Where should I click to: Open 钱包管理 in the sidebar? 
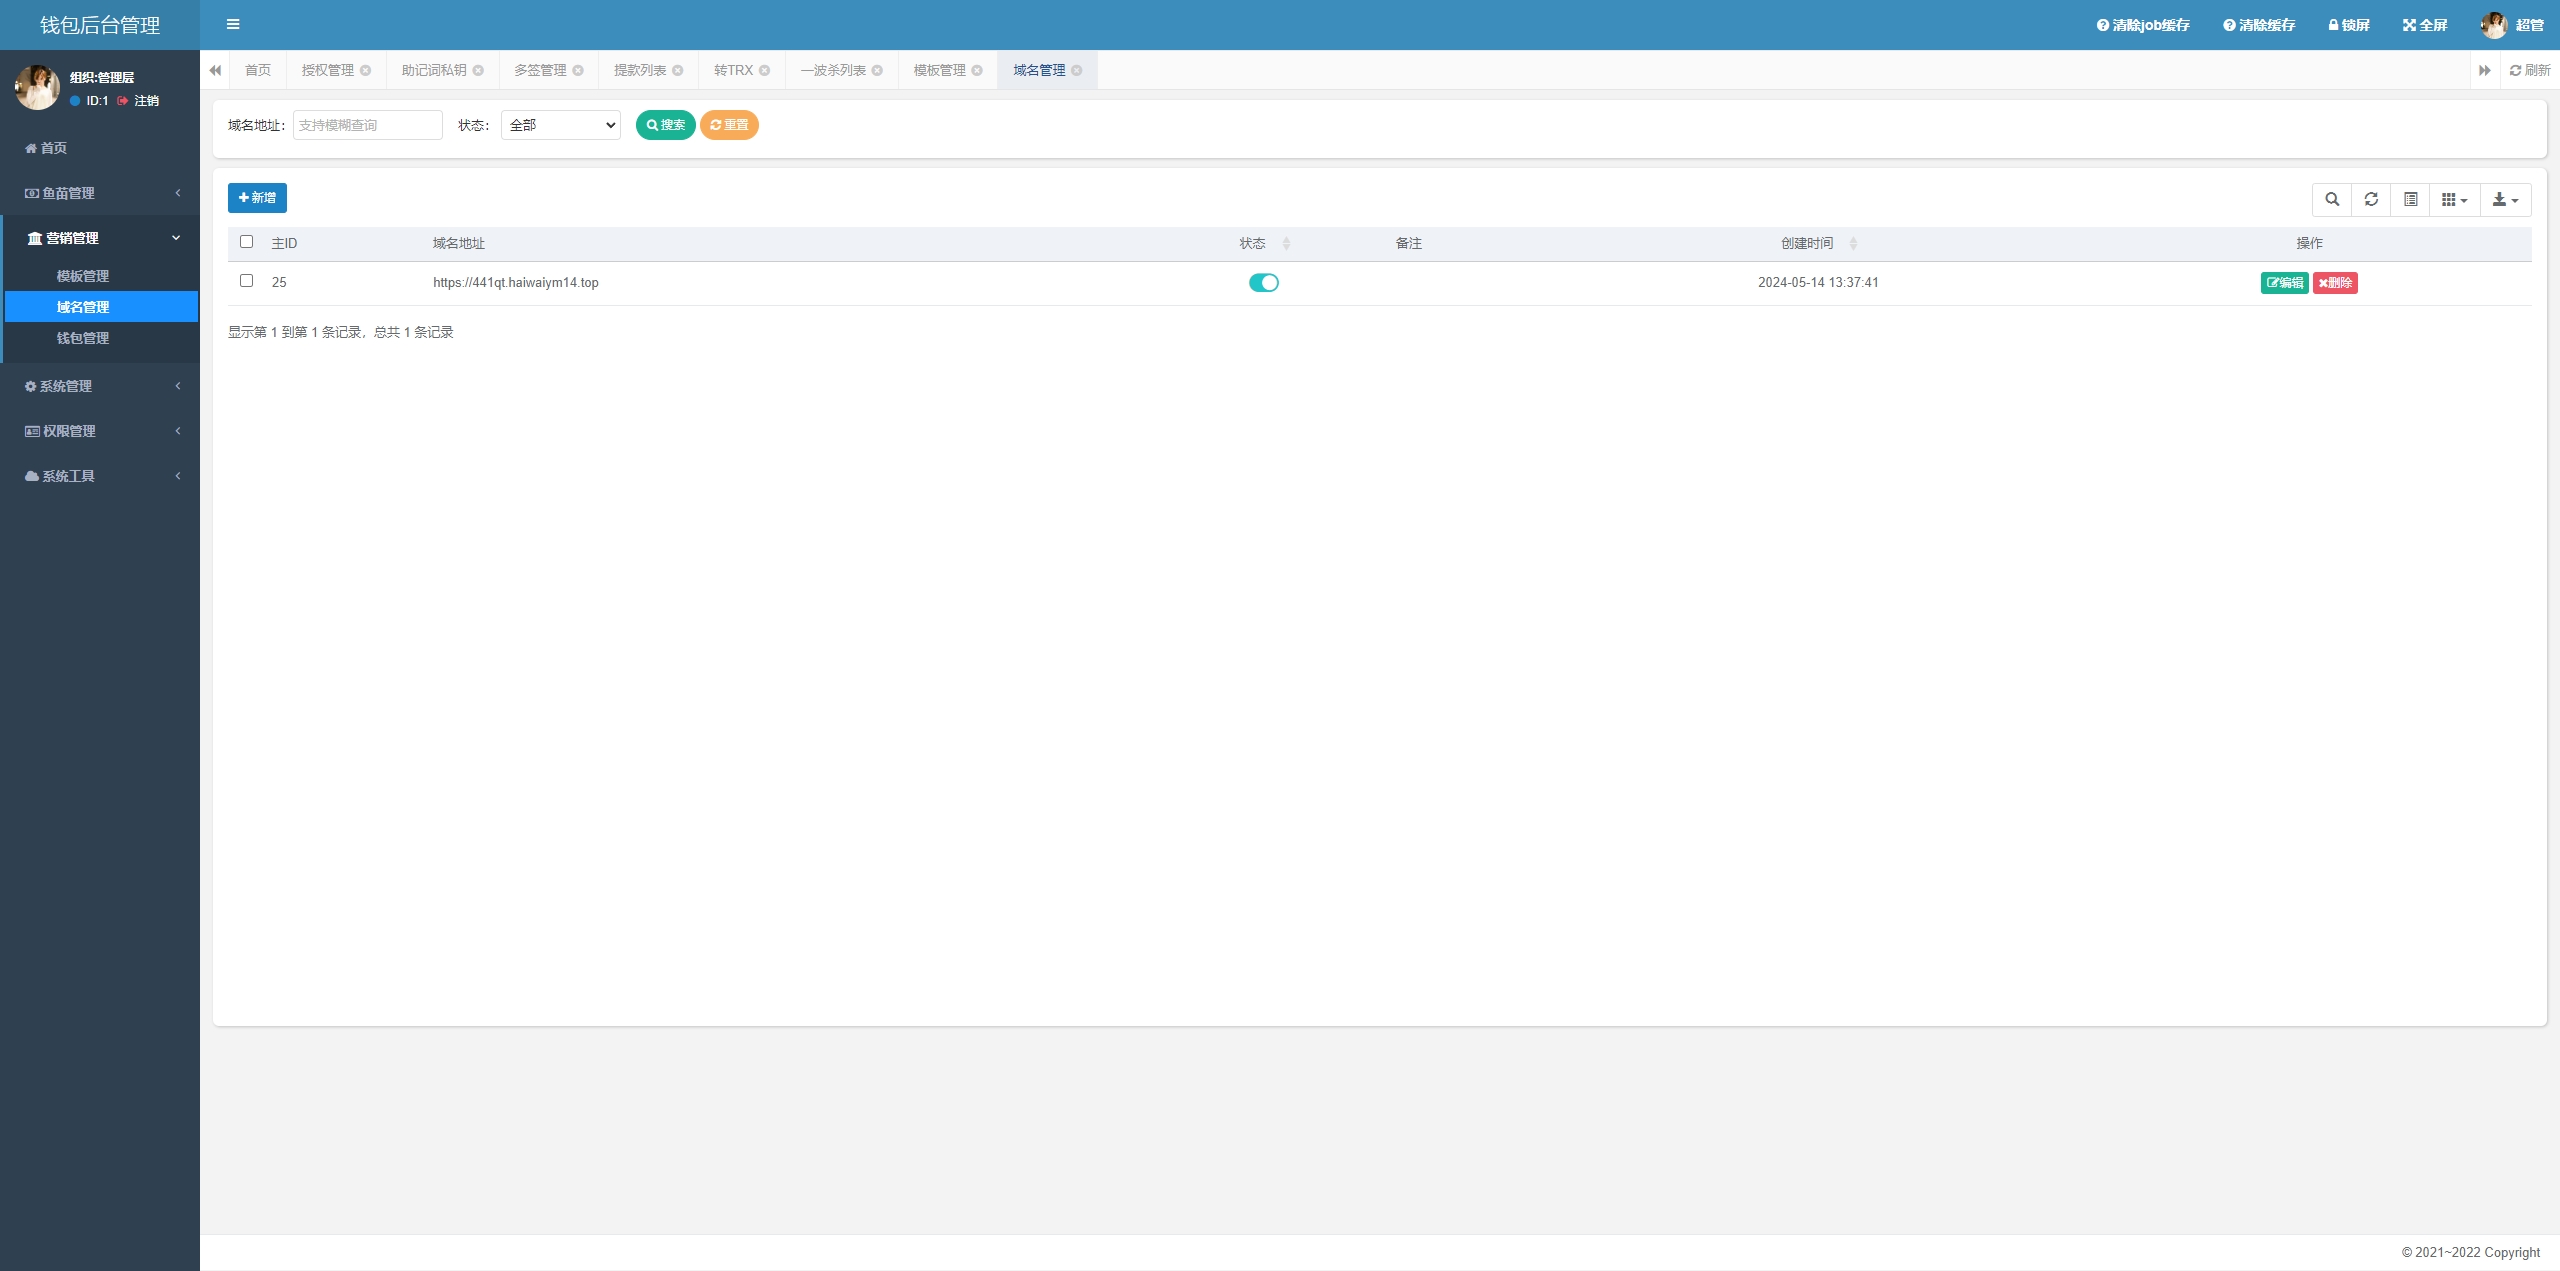click(x=83, y=338)
